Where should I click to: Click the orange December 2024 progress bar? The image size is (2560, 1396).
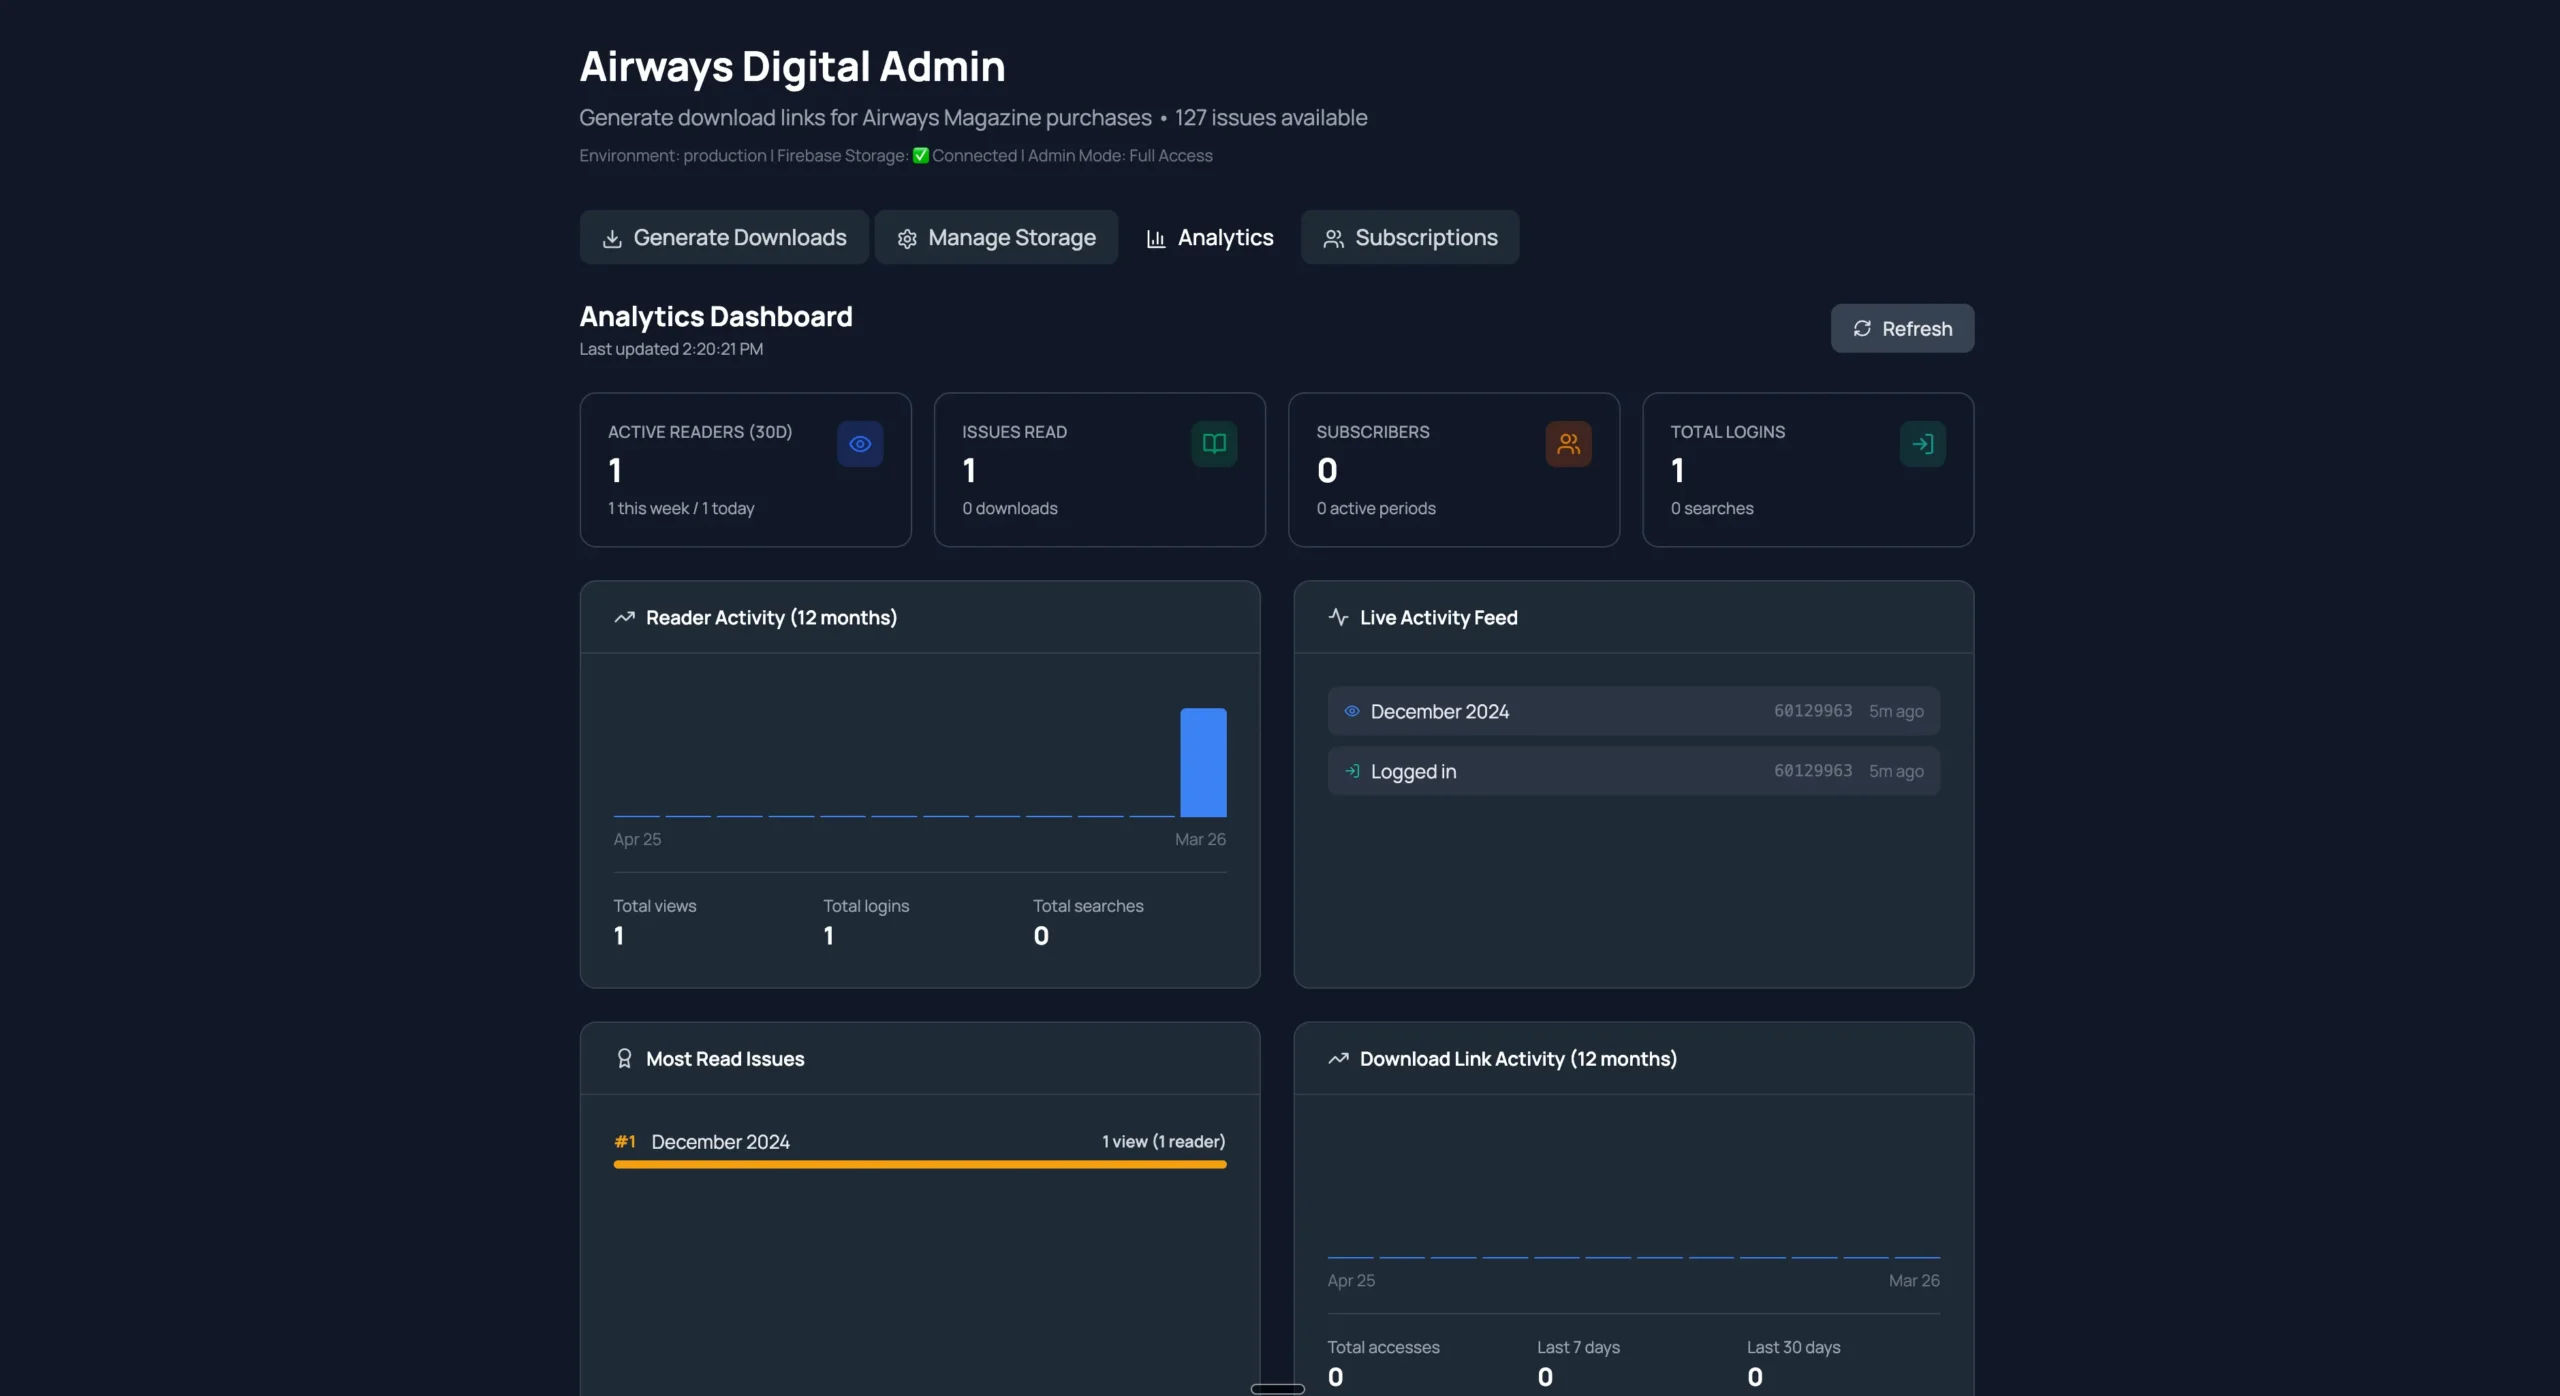coord(920,1164)
